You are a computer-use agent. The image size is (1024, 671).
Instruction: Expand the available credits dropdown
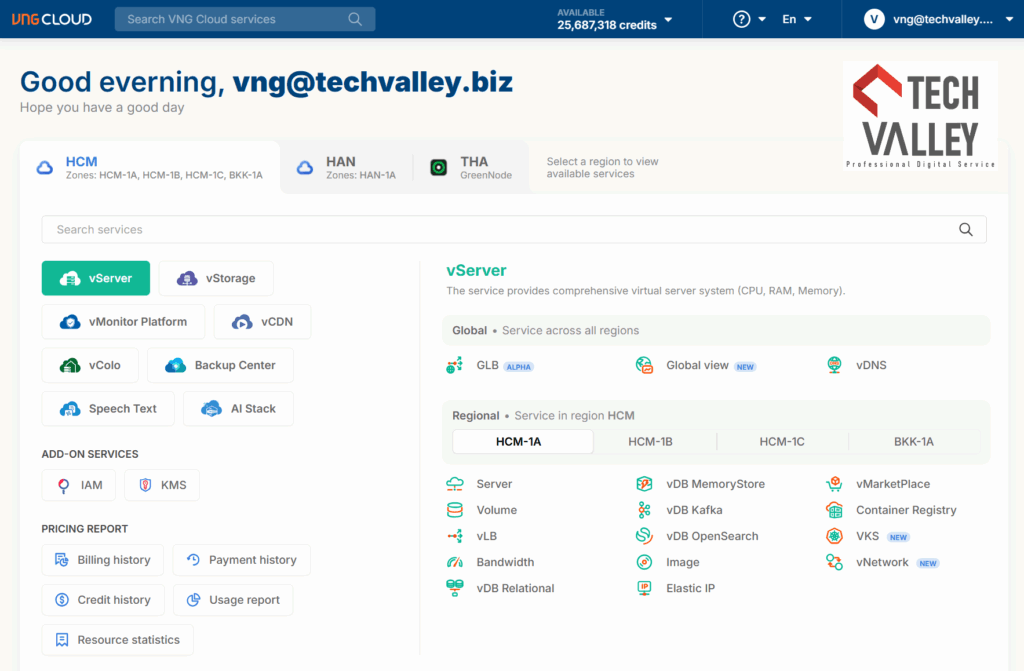coord(668,20)
